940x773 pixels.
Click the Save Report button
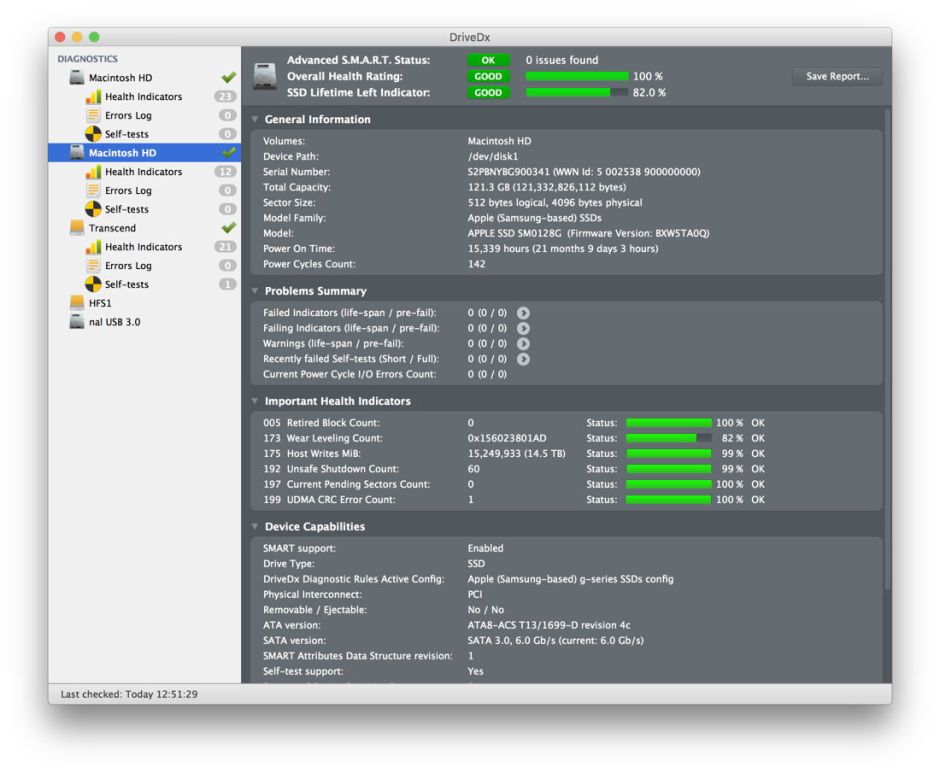tap(837, 76)
